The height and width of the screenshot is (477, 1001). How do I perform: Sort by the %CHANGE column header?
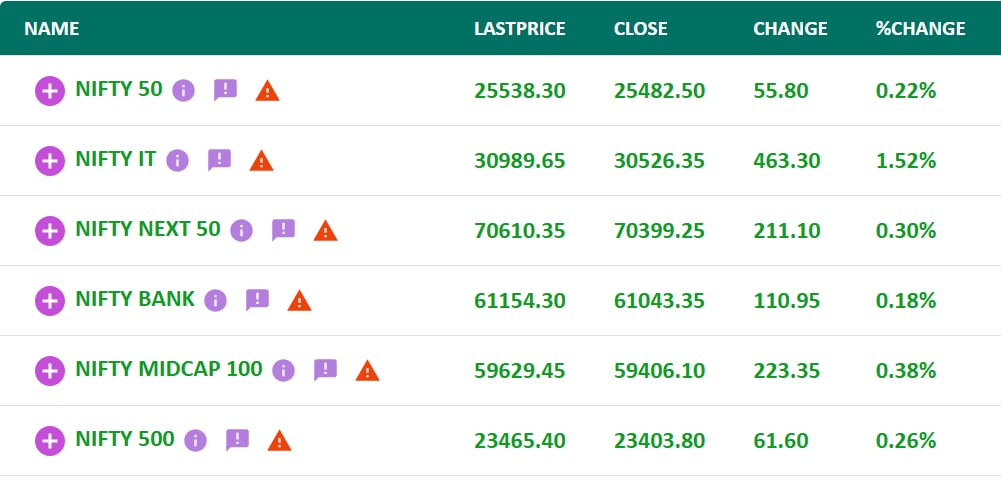pos(920,29)
